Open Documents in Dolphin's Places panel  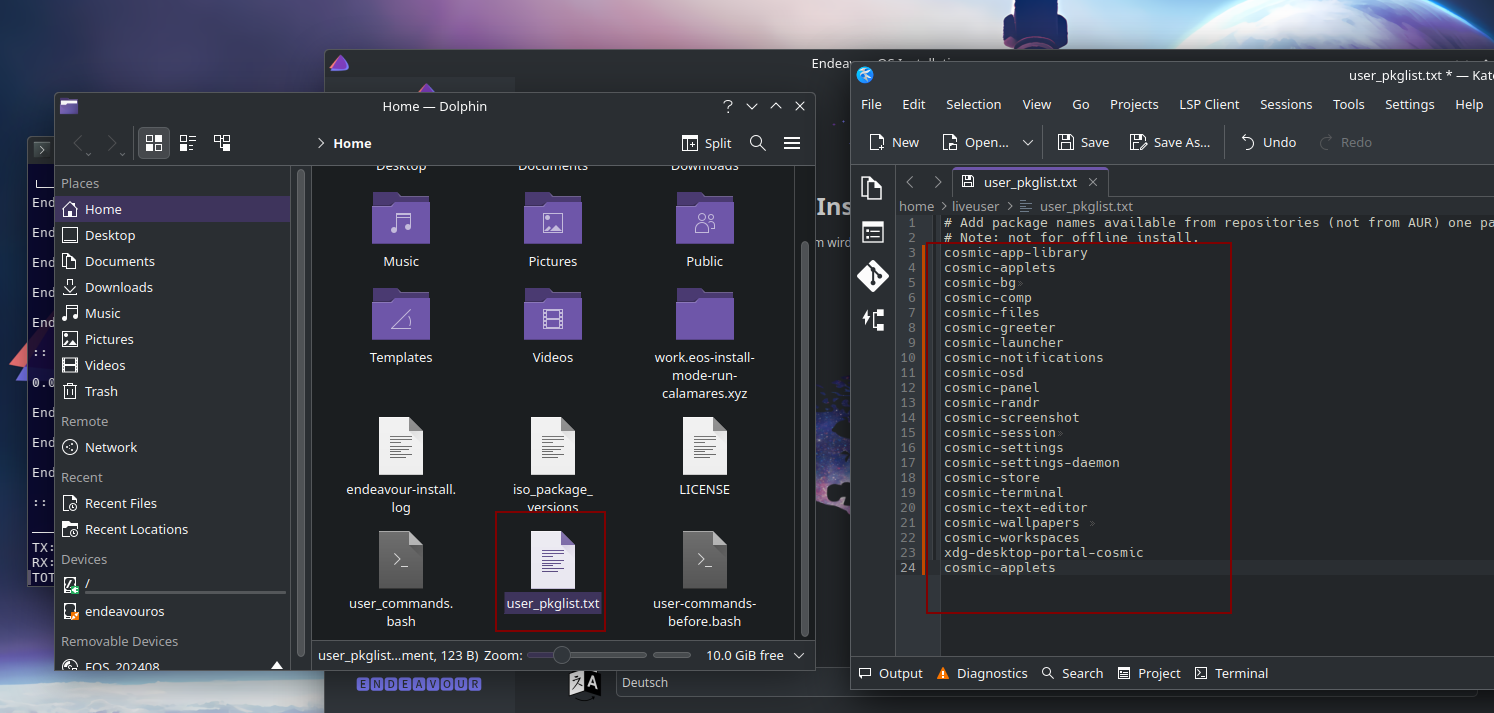[173, 261]
